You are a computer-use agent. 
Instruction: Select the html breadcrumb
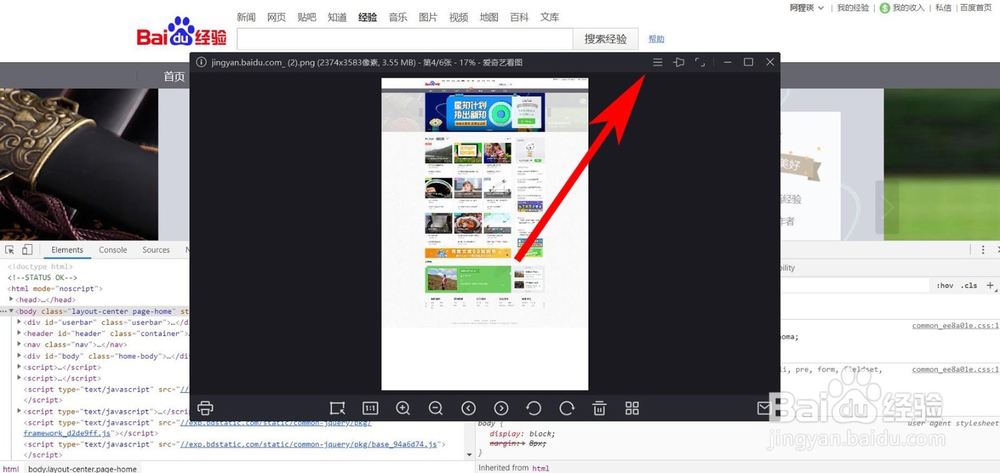(x=11, y=469)
